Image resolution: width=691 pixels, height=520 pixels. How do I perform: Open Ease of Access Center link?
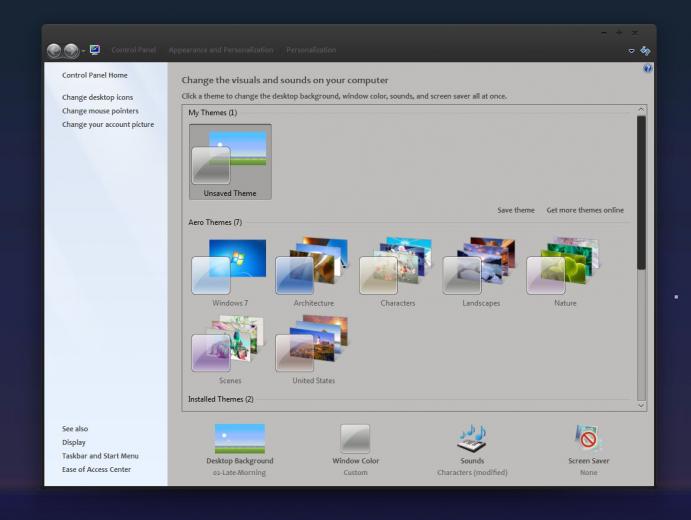tap(97, 470)
